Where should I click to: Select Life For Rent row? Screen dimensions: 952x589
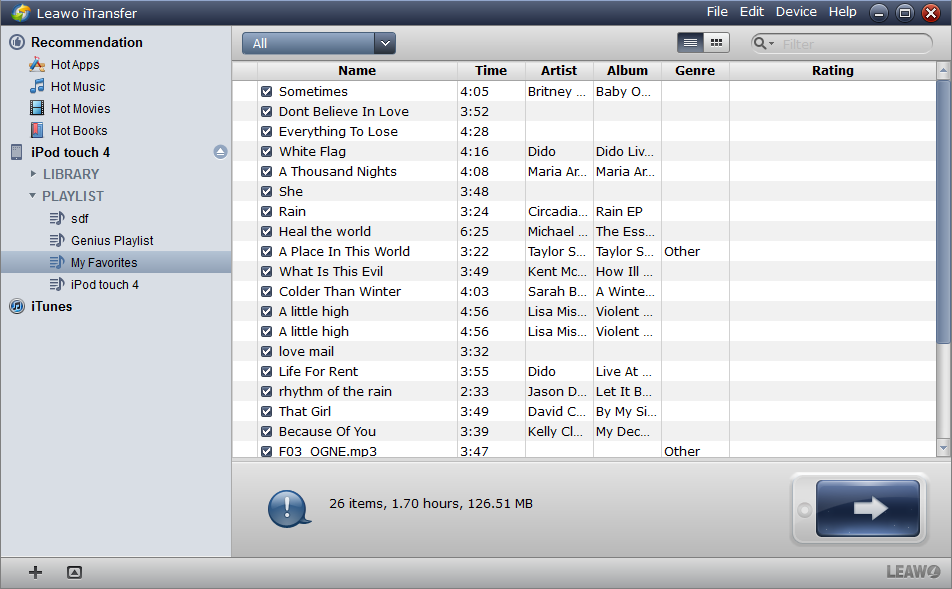click(x=584, y=371)
